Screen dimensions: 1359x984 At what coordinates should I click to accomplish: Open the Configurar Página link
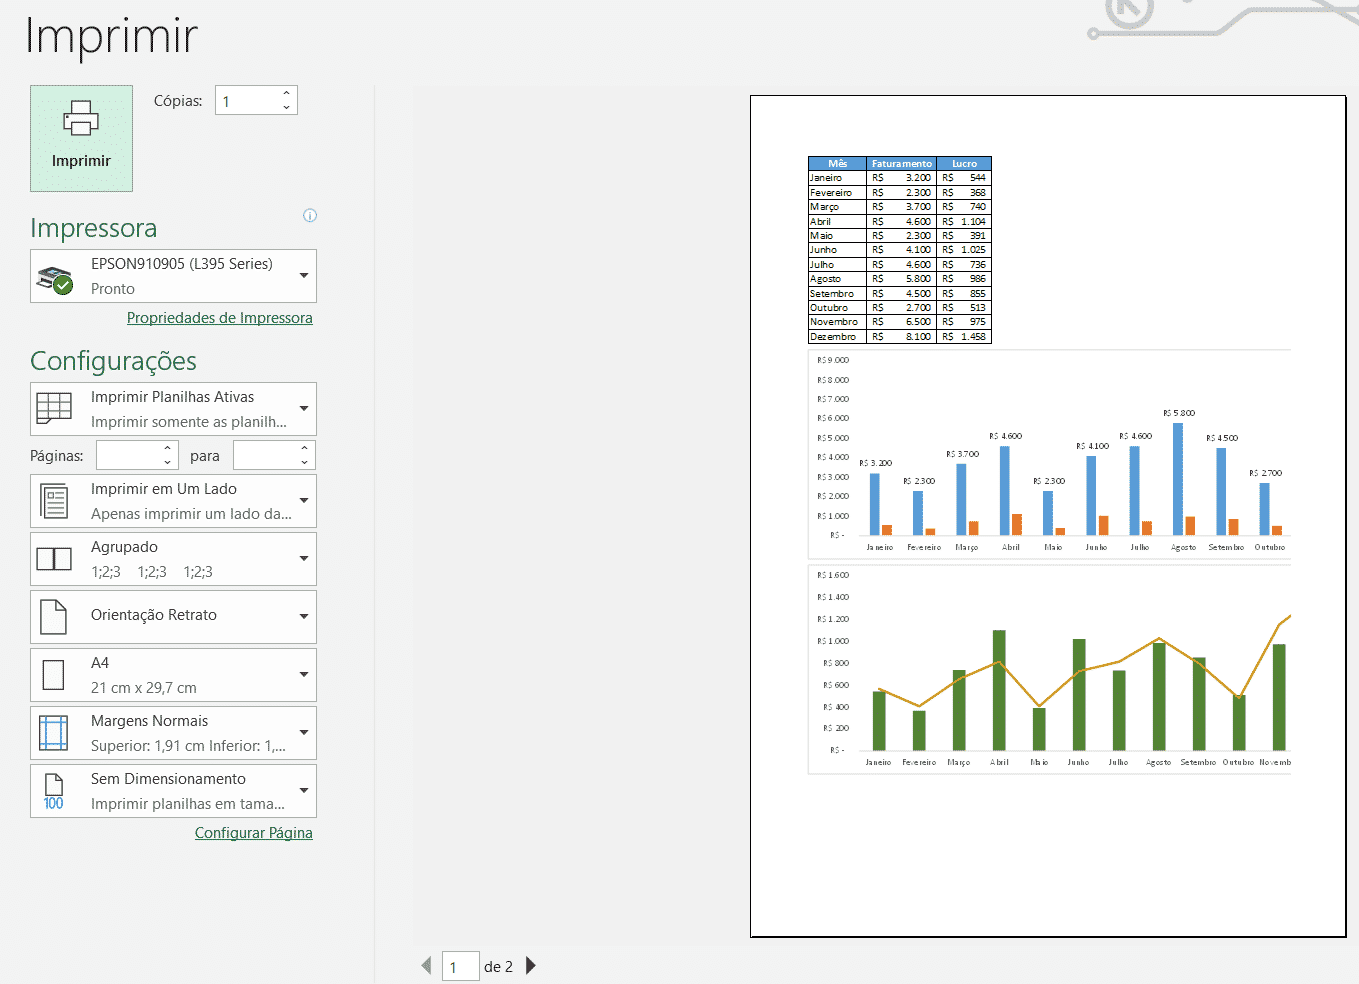pyautogui.click(x=254, y=833)
